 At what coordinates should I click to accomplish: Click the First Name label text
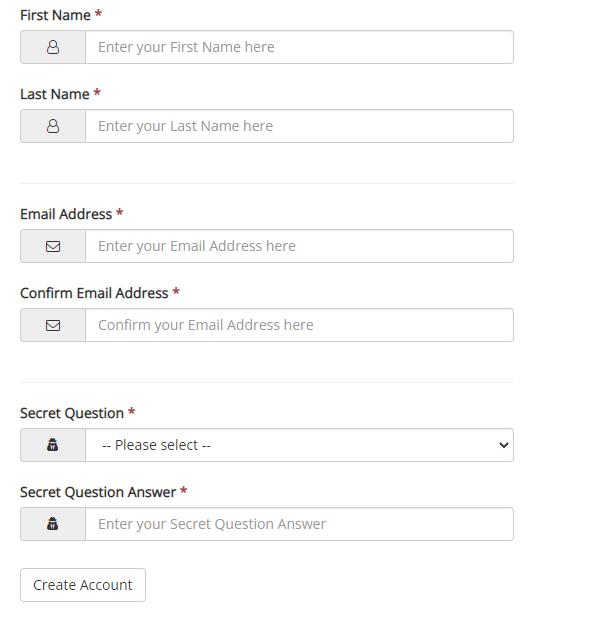(x=55, y=15)
